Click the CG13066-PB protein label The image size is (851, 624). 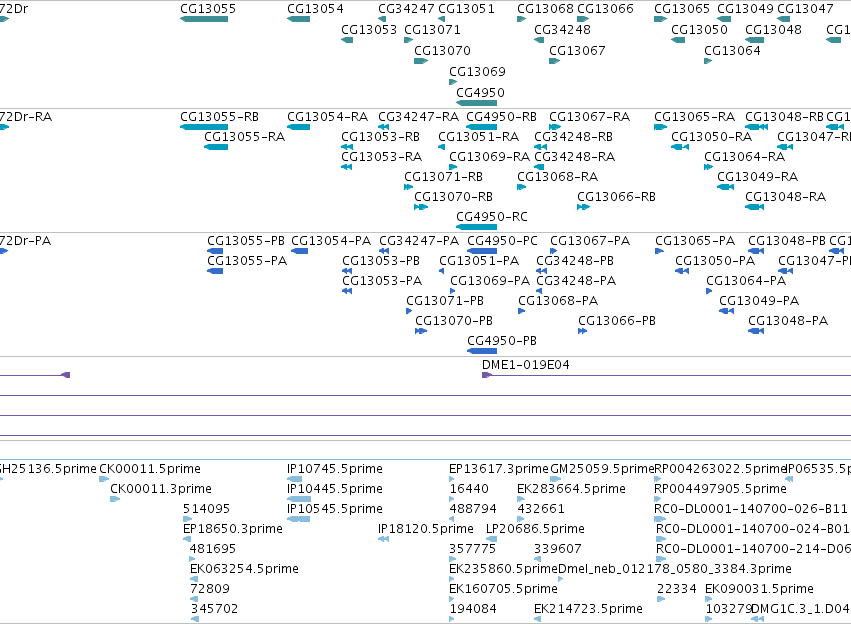617,321
